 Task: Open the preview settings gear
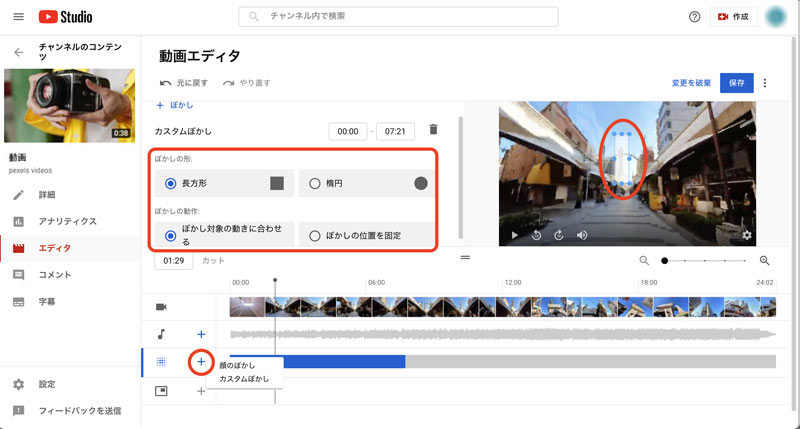click(x=746, y=235)
